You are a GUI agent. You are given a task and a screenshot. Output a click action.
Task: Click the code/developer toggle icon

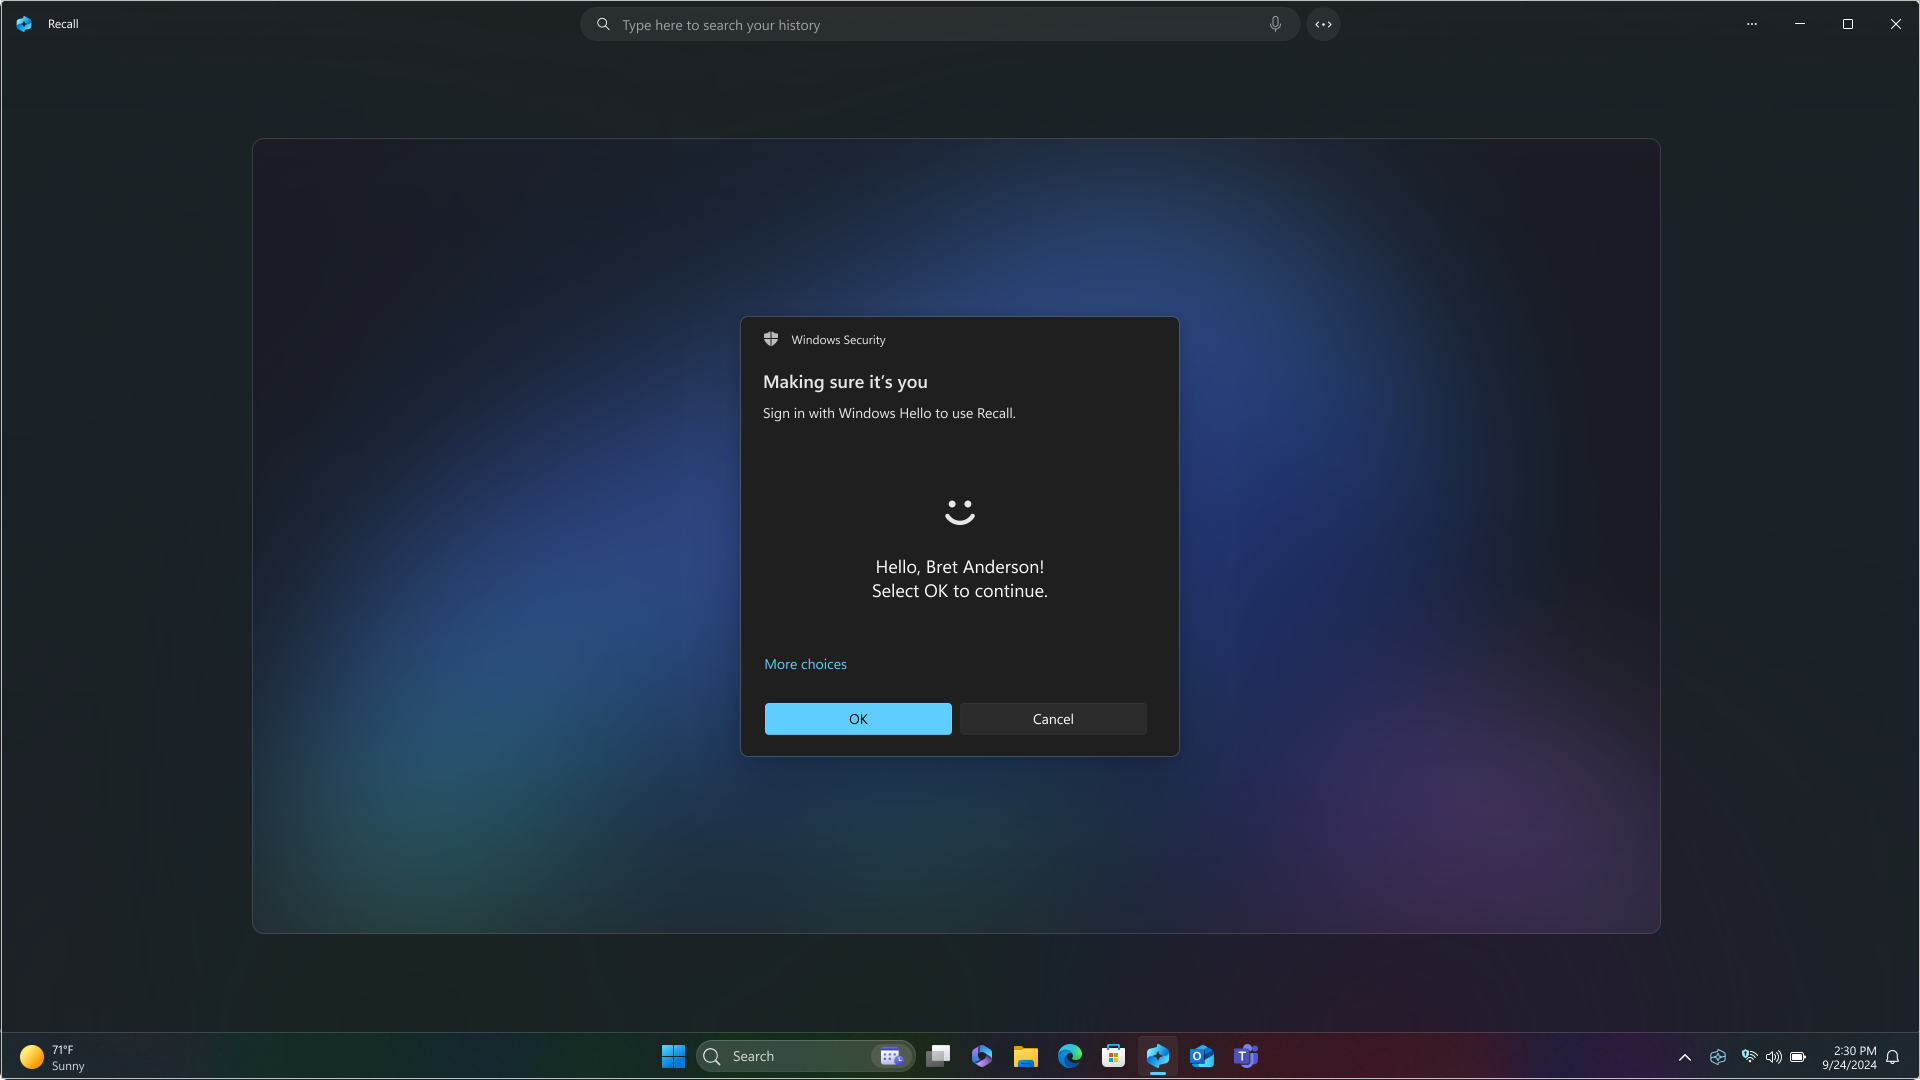1323,24
